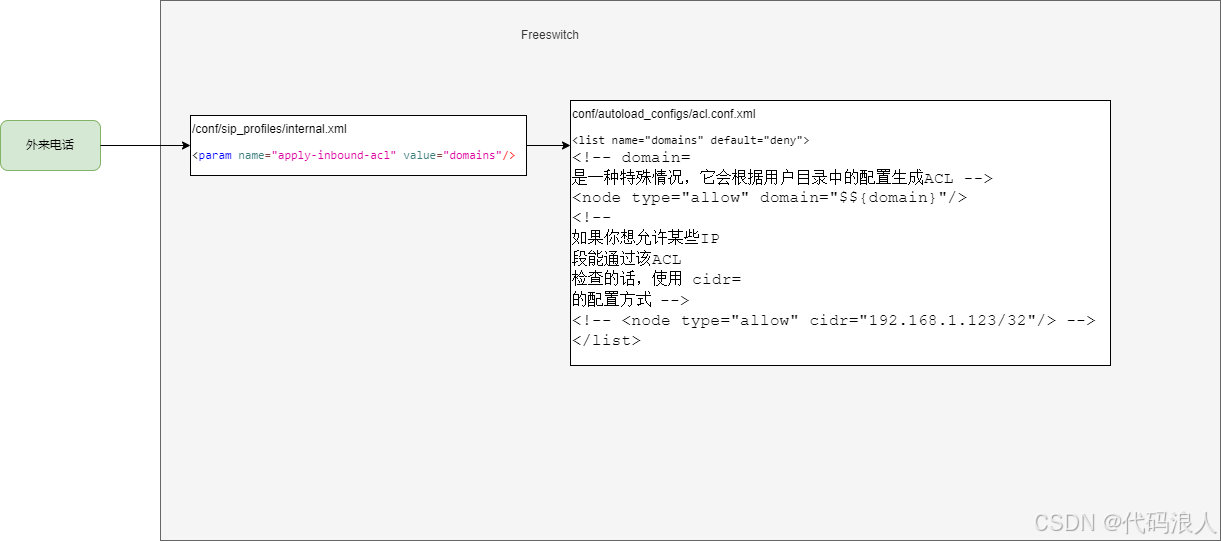This screenshot has height=542, width=1221.
Task: Click the 检查的话，使用 cidr= line
Action: pyautogui.click(x=656, y=279)
